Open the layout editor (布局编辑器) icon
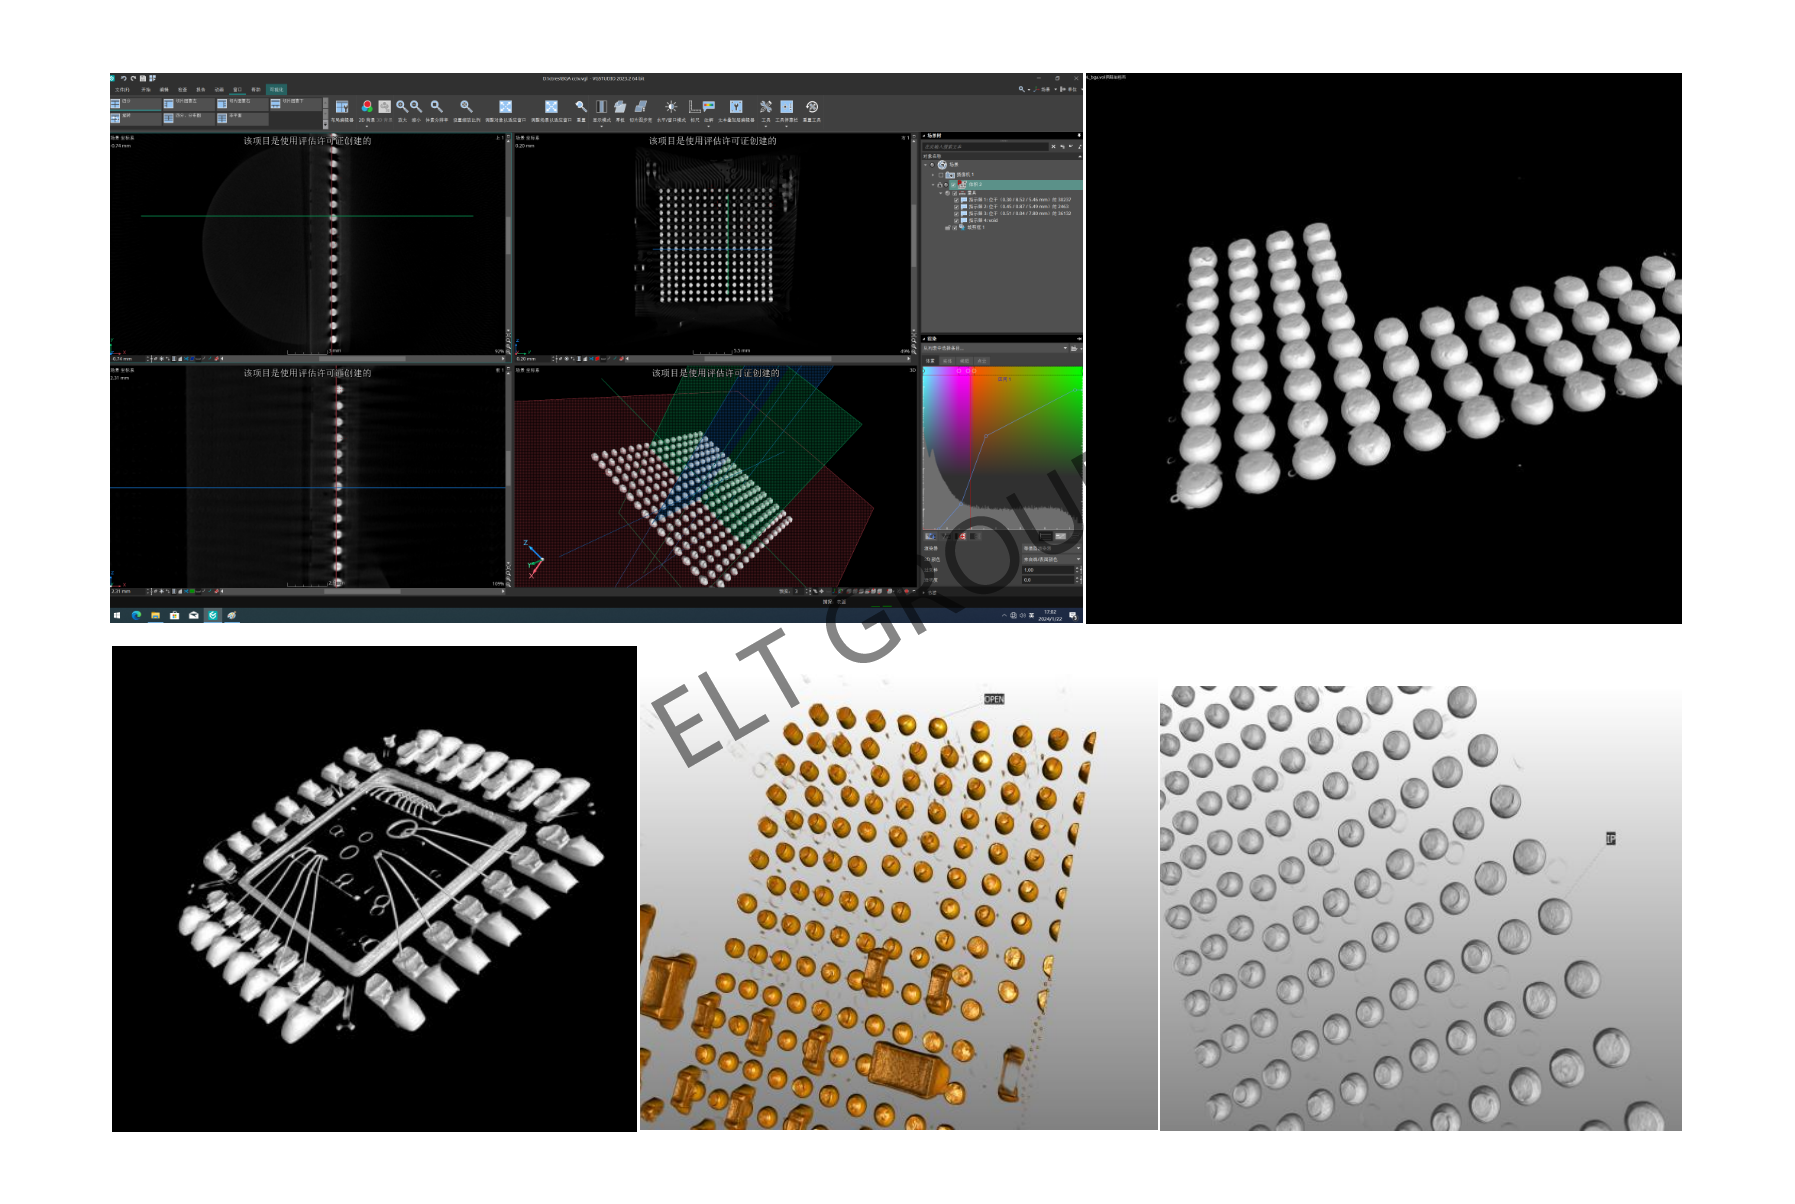The image size is (1795, 1204). [x=342, y=106]
